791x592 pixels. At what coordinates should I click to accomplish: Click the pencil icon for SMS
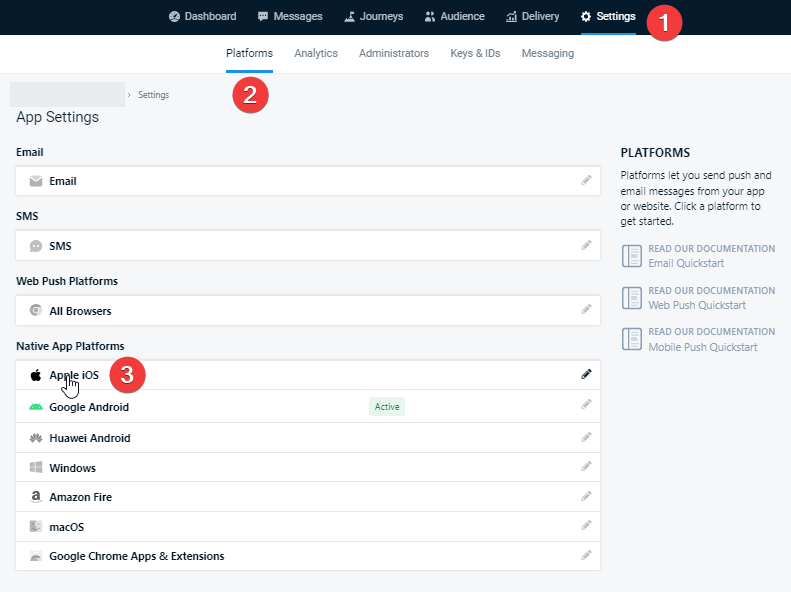586,245
